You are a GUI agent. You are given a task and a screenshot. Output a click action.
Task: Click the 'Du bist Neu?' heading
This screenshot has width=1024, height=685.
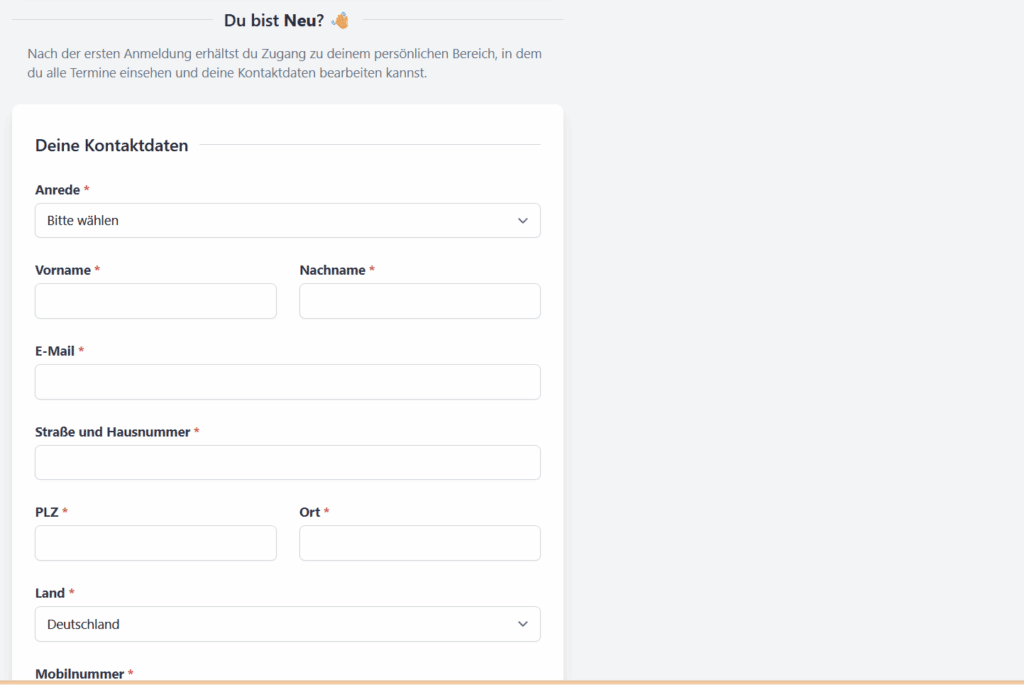point(274,20)
